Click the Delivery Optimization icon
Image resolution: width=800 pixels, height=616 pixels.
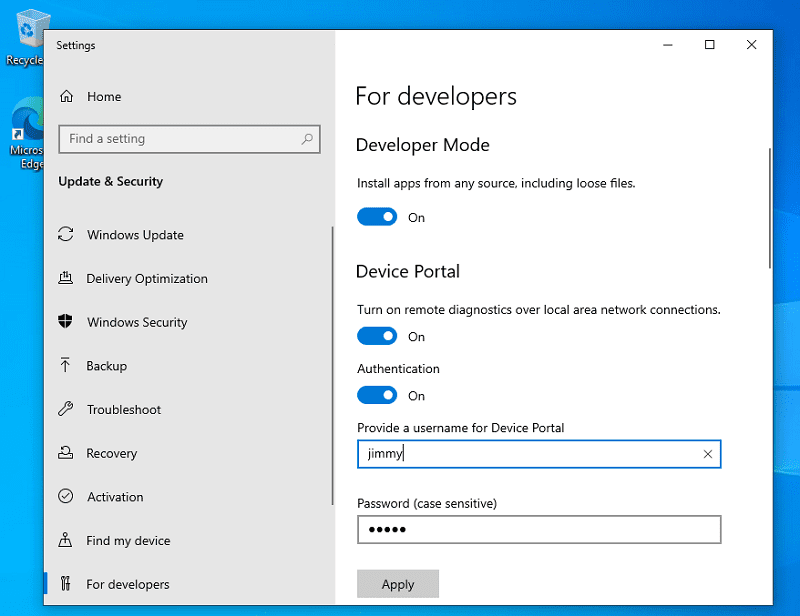click(65, 278)
